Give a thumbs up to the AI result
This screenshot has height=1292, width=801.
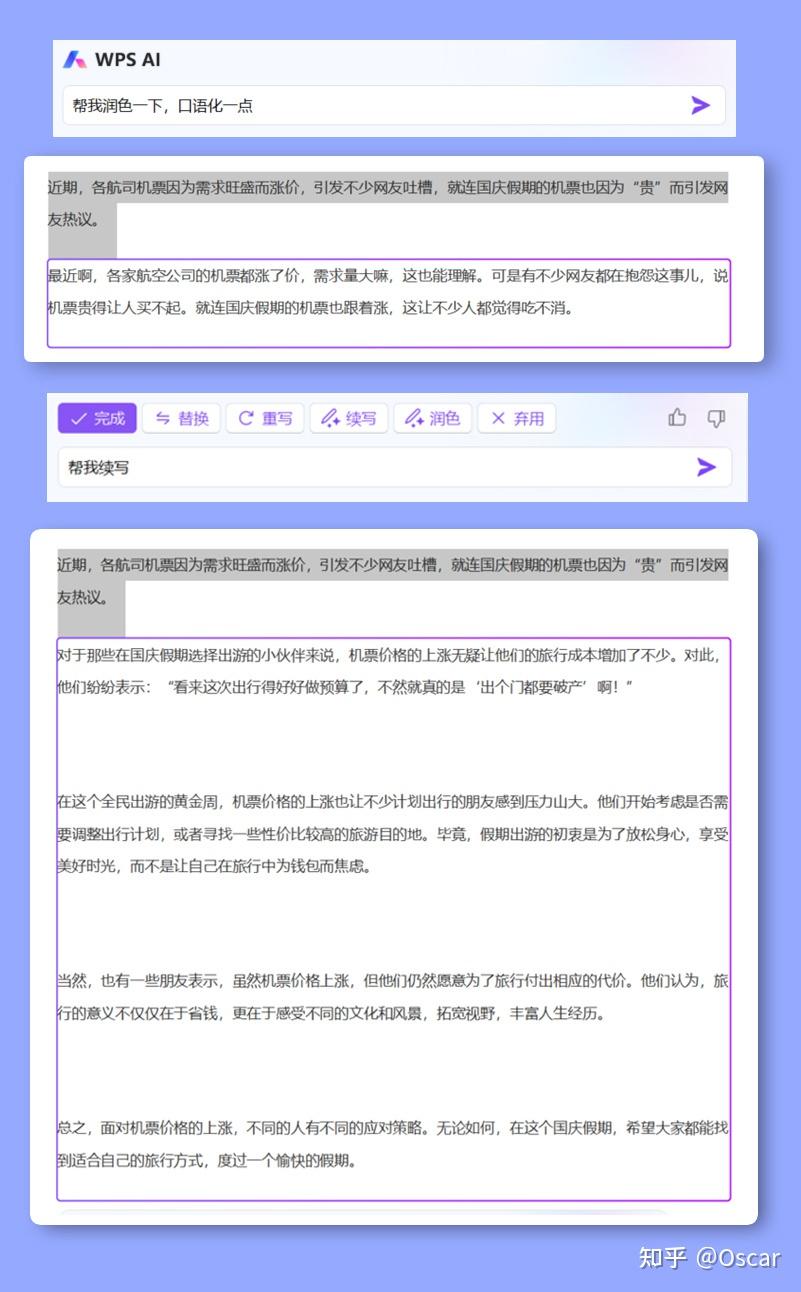pyautogui.click(x=677, y=418)
